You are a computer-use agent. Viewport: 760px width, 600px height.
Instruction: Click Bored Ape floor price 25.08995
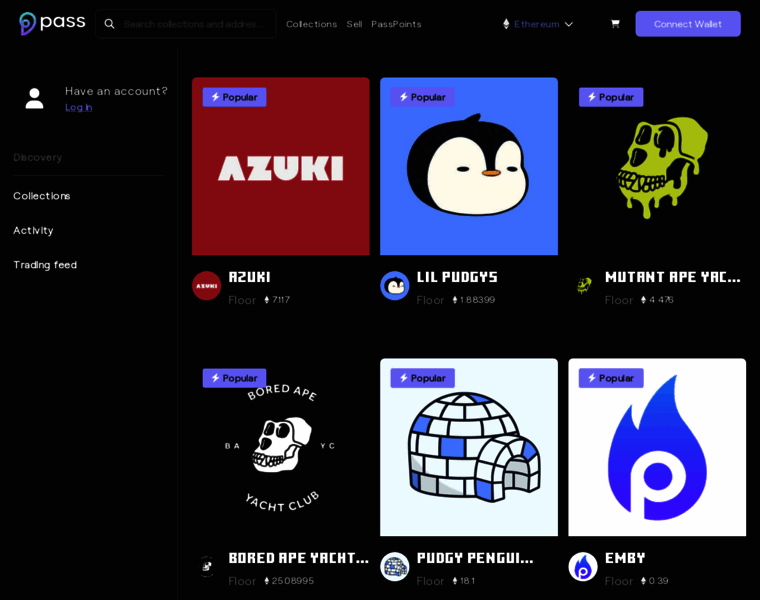[289, 581]
